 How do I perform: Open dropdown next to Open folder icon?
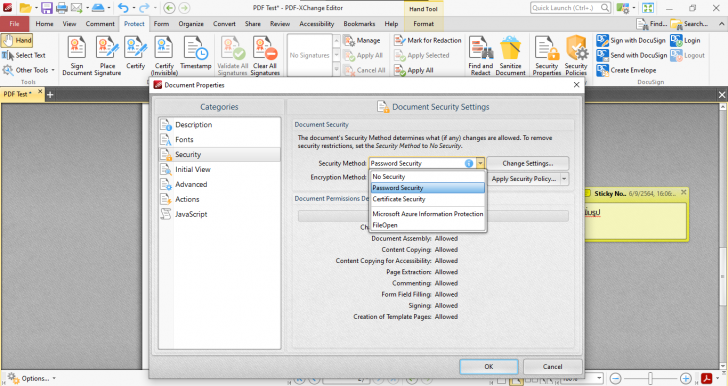(x=36, y=8)
